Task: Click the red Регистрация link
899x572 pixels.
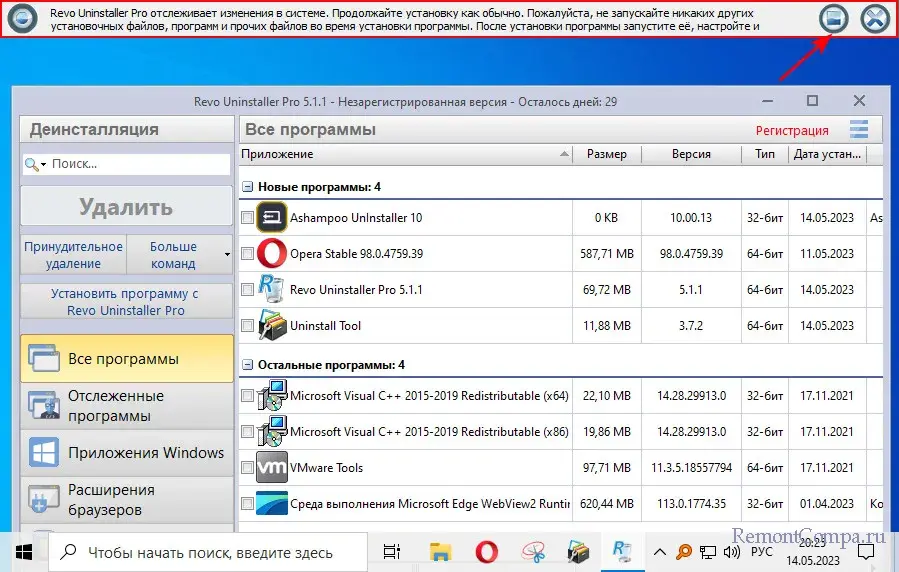Action: coord(791,130)
